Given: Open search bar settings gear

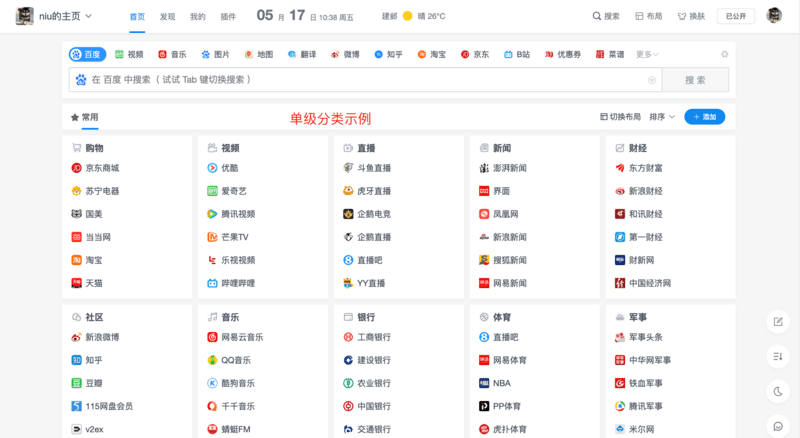Looking at the screenshot, I should pos(724,54).
